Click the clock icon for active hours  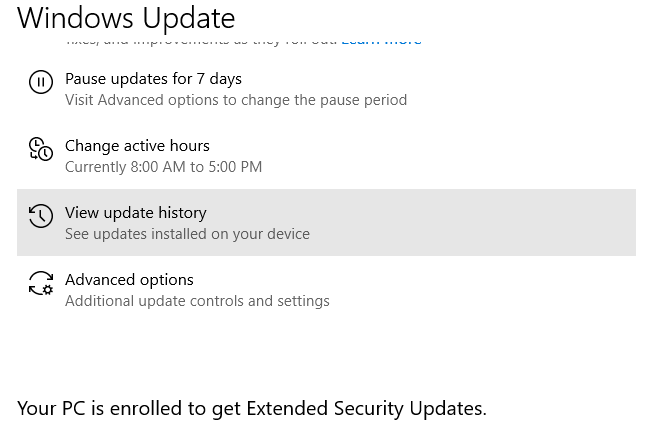tap(40, 149)
